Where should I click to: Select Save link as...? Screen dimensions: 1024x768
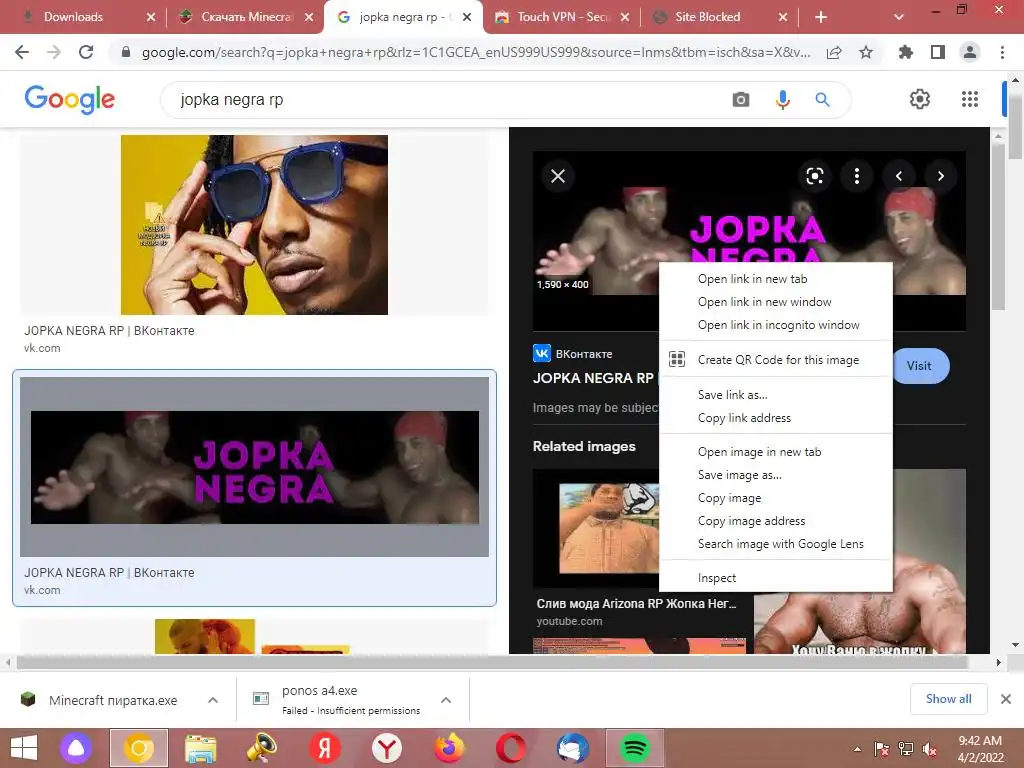(776, 394)
